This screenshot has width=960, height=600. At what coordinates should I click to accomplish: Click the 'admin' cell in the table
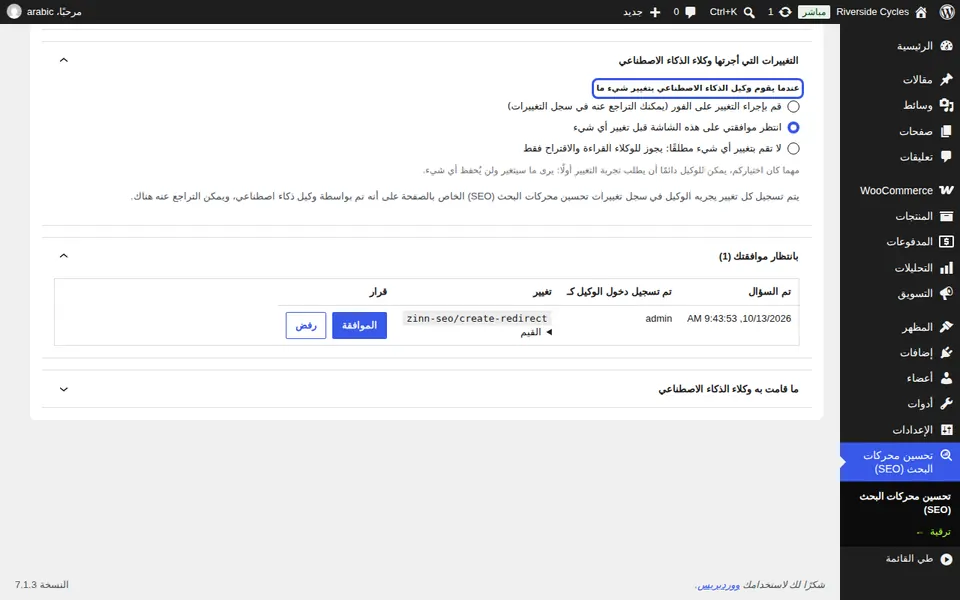click(659, 318)
